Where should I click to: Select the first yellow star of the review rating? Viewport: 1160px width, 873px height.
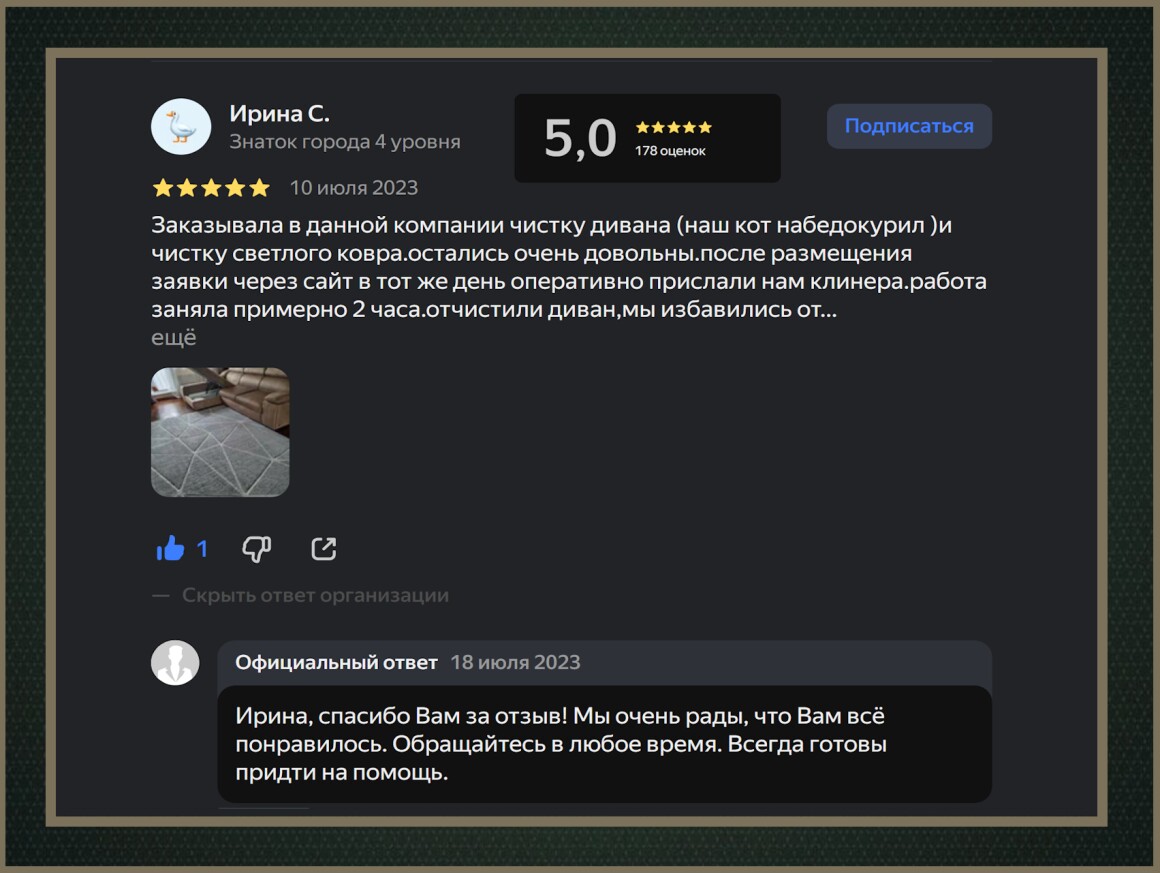[163, 188]
